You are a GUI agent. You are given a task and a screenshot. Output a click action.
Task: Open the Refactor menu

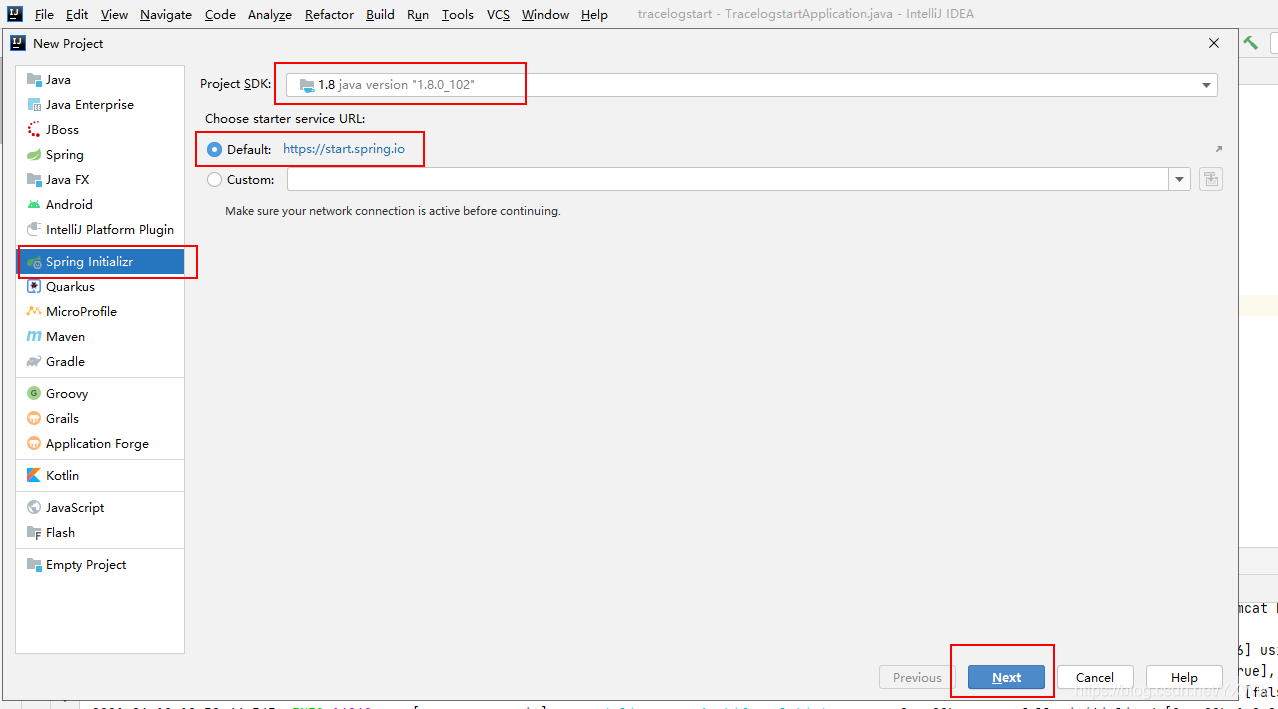click(329, 15)
